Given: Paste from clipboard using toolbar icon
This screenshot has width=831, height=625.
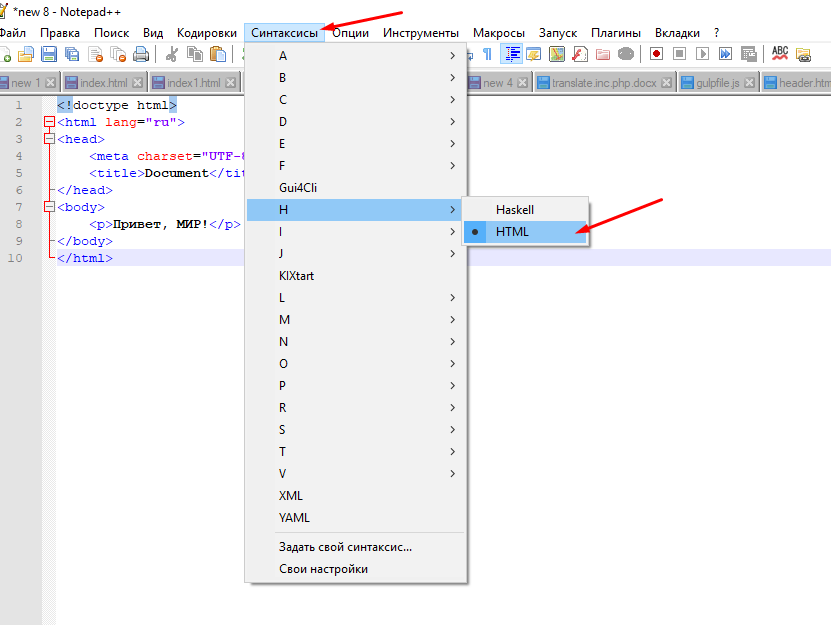Looking at the screenshot, I should coord(218,54).
